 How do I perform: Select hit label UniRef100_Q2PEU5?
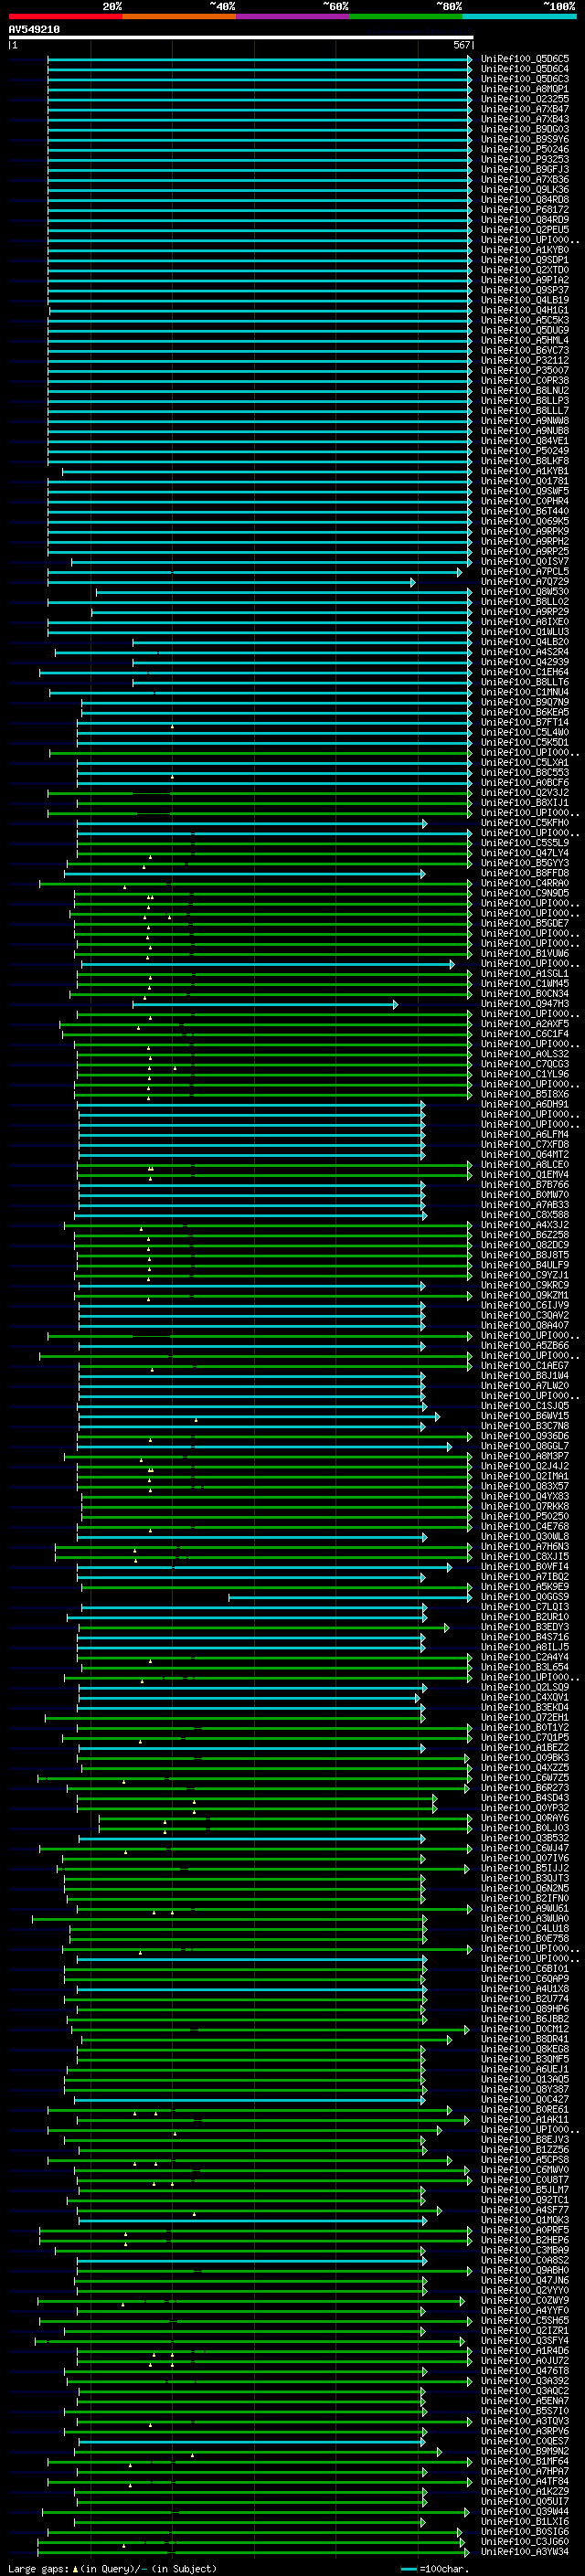point(525,230)
